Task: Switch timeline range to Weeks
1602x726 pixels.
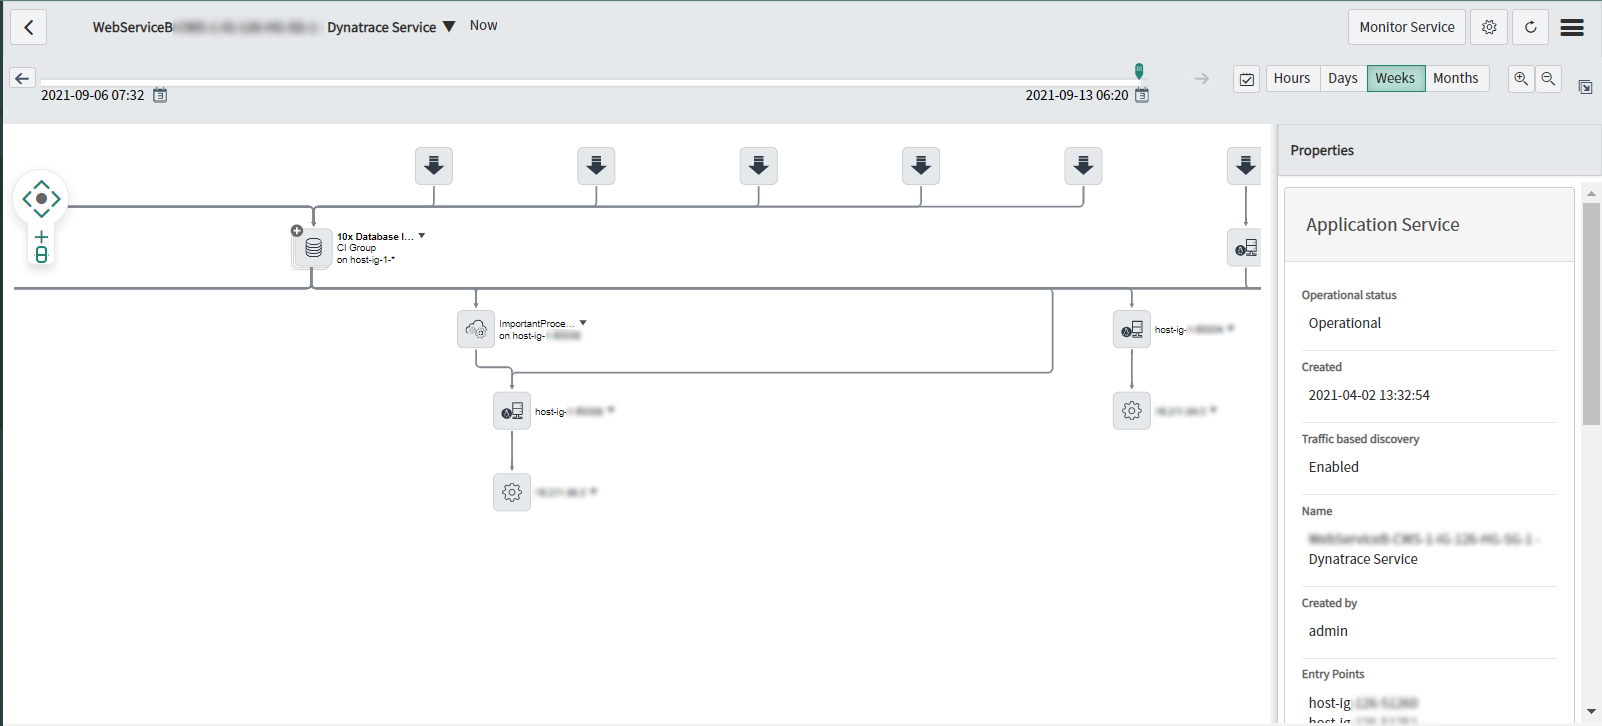Action: (x=1395, y=78)
